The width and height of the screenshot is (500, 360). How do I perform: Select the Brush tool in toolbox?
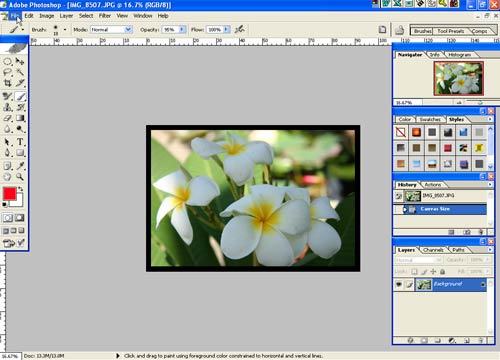click(20, 97)
